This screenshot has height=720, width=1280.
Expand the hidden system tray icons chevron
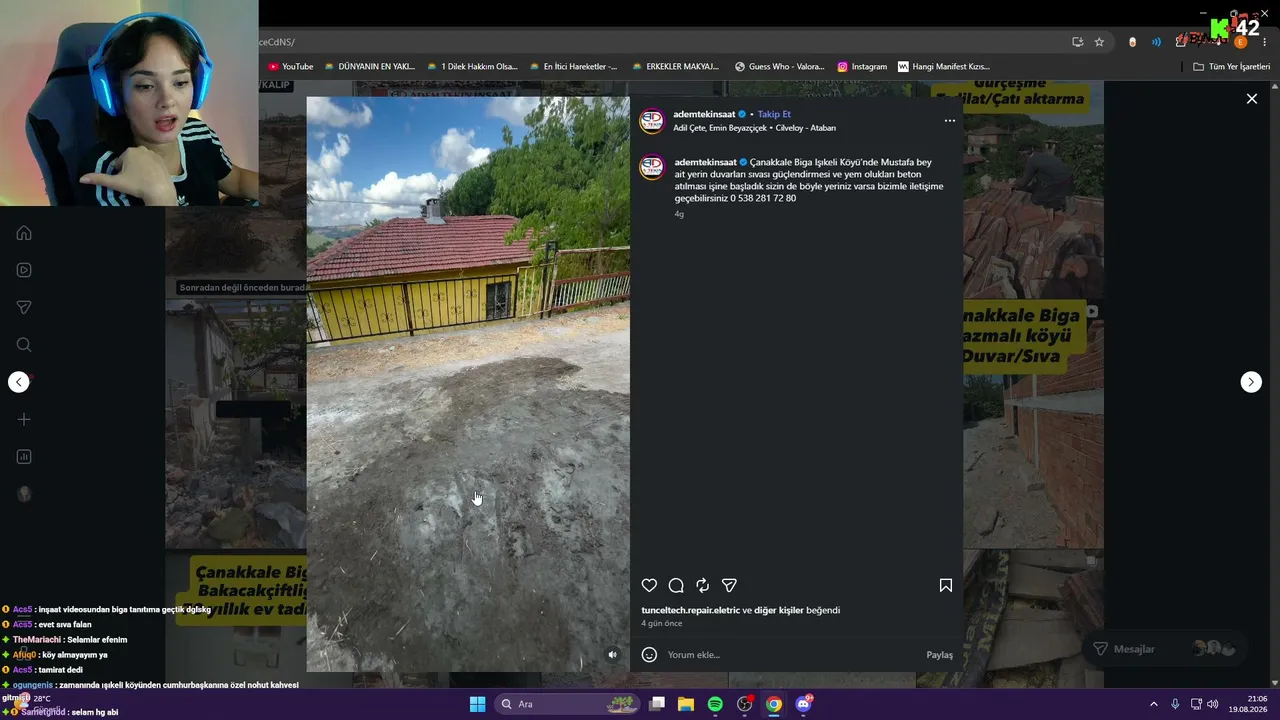pyautogui.click(x=1153, y=704)
